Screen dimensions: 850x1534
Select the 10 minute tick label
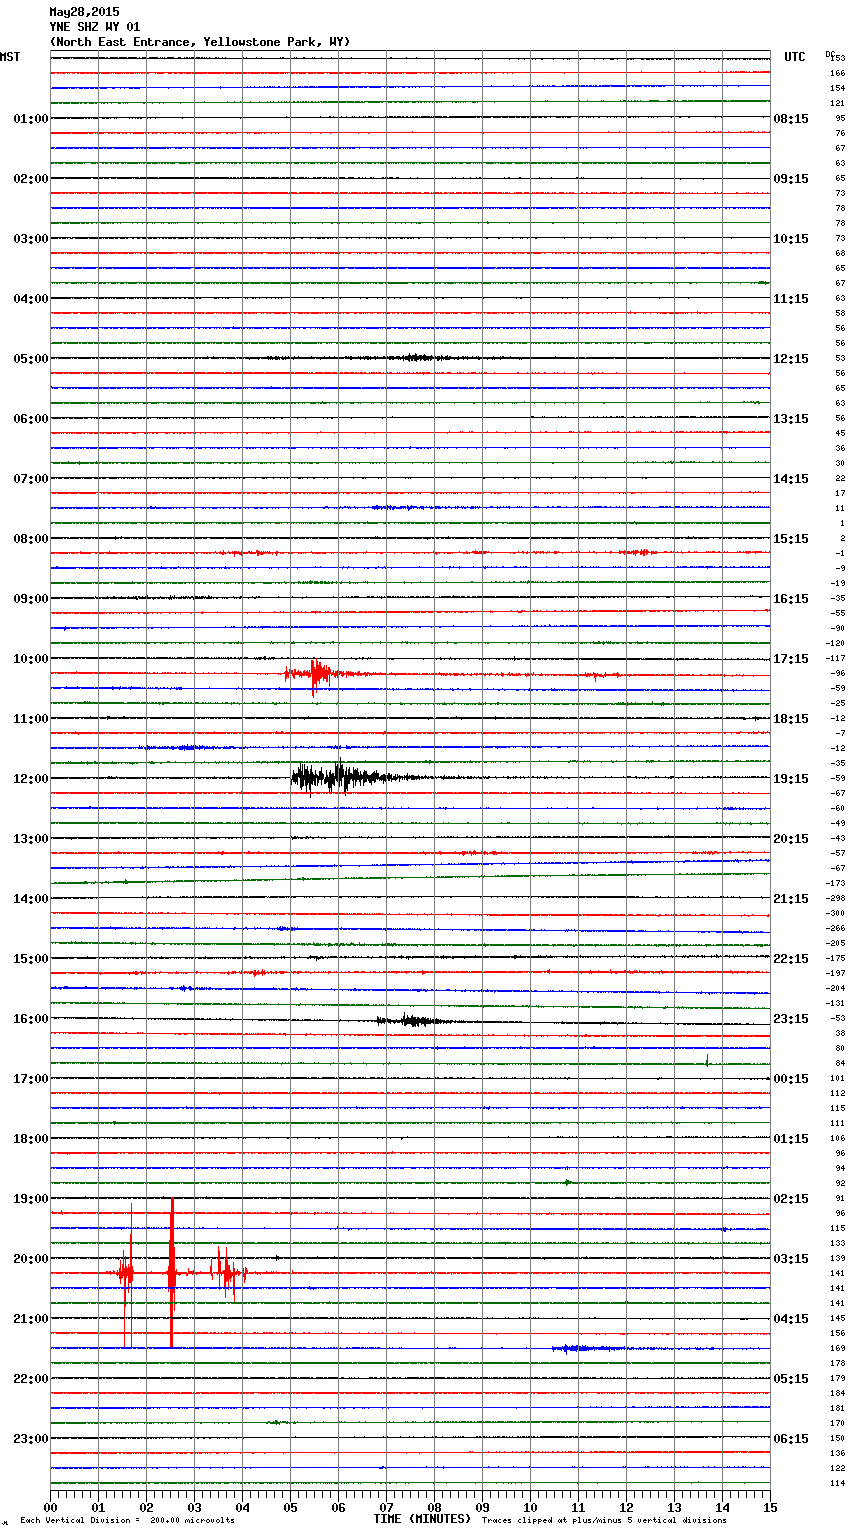tap(530, 1507)
